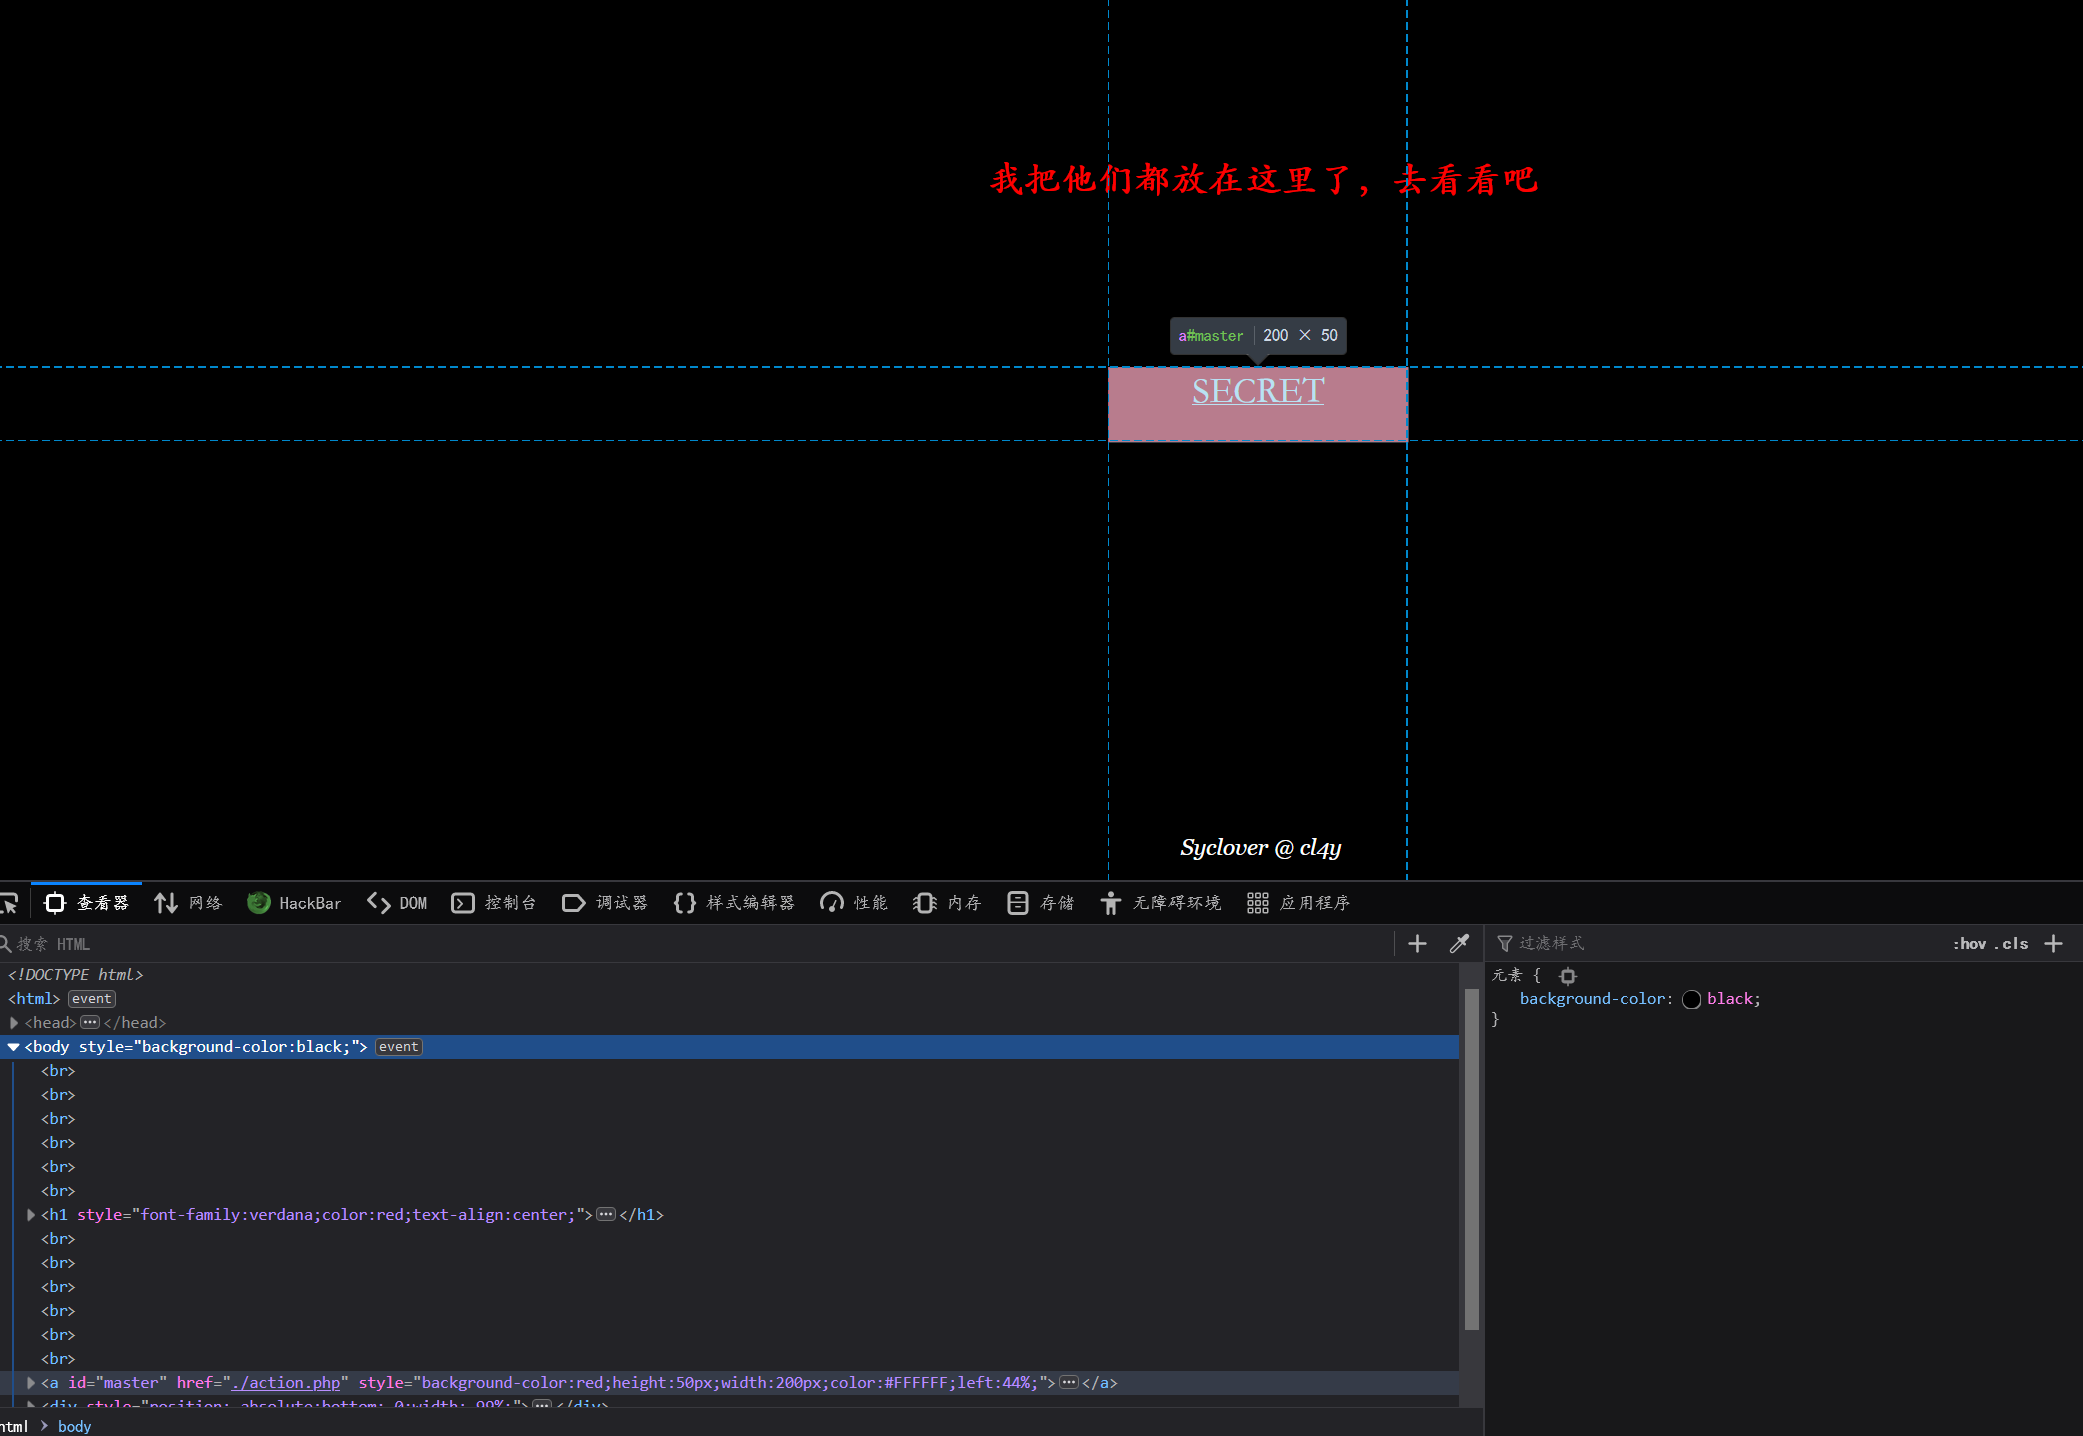Switch to the 网络 Network tab
This screenshot has height=1436, width=2083.
(188, 903)
